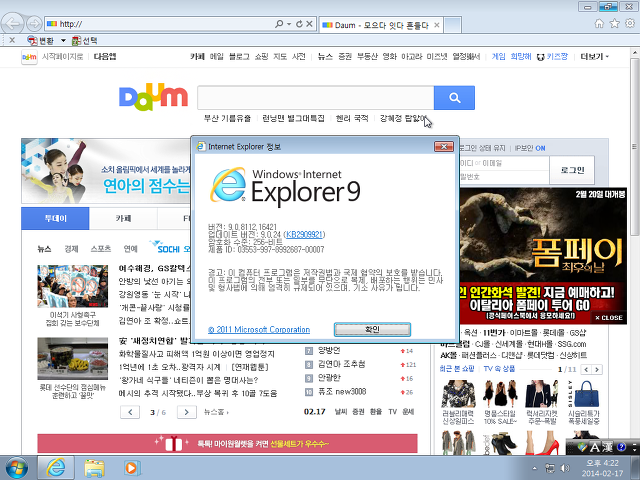
Task: Click next arrow in shopping carousel
Action: (597, 369)
